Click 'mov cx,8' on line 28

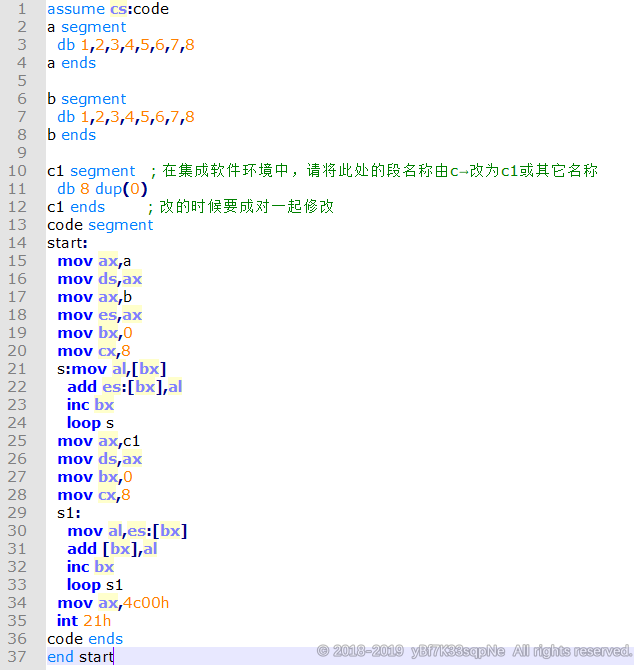94,495
